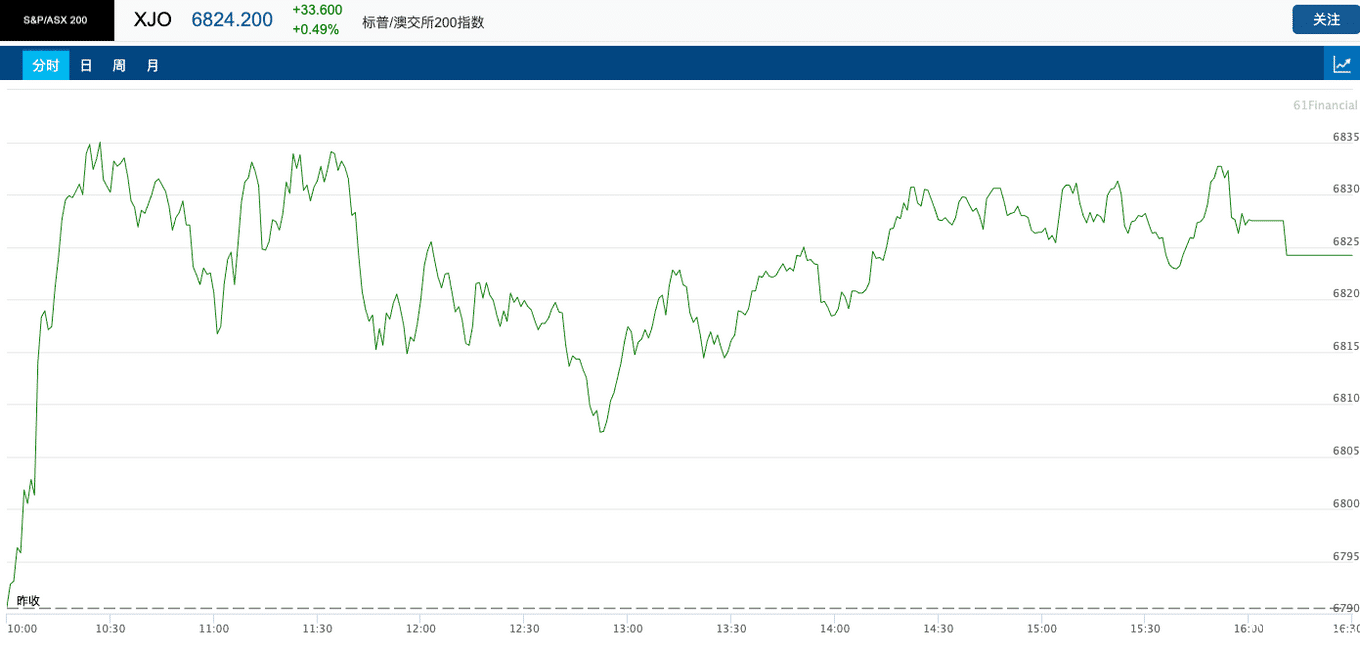
Task: Click the +33.600 point change
Action: tap(317, 10)
